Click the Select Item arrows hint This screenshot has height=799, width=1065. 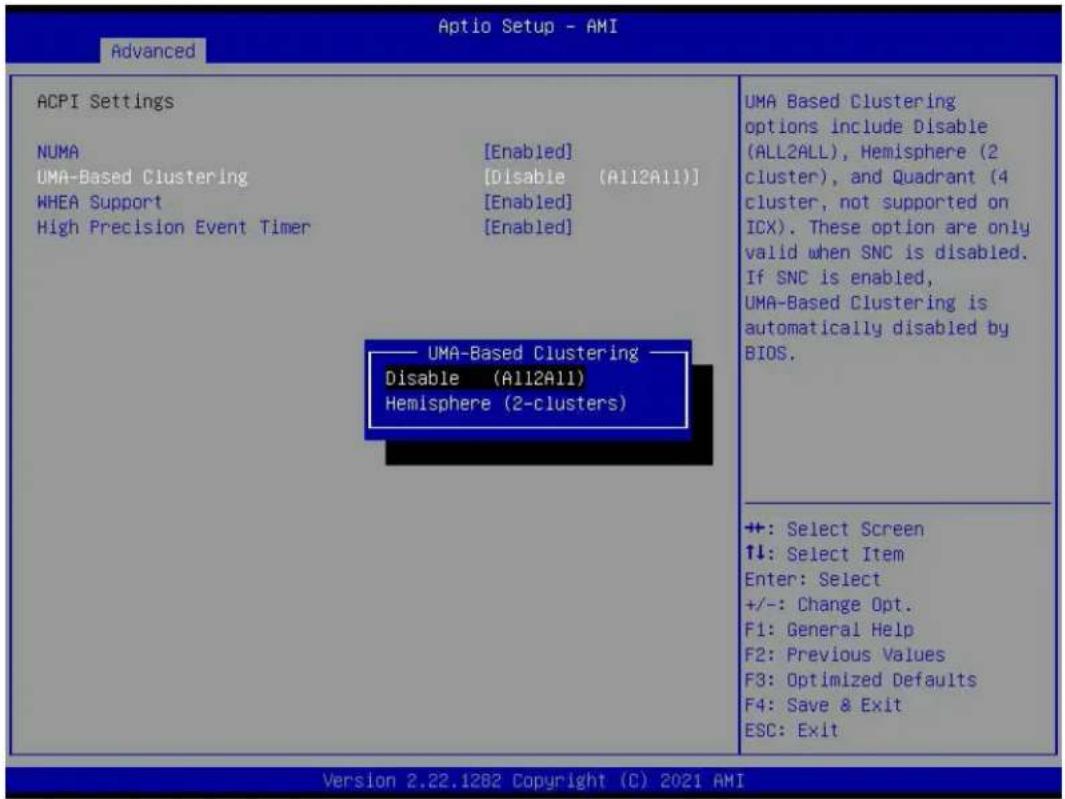[824, 554]
